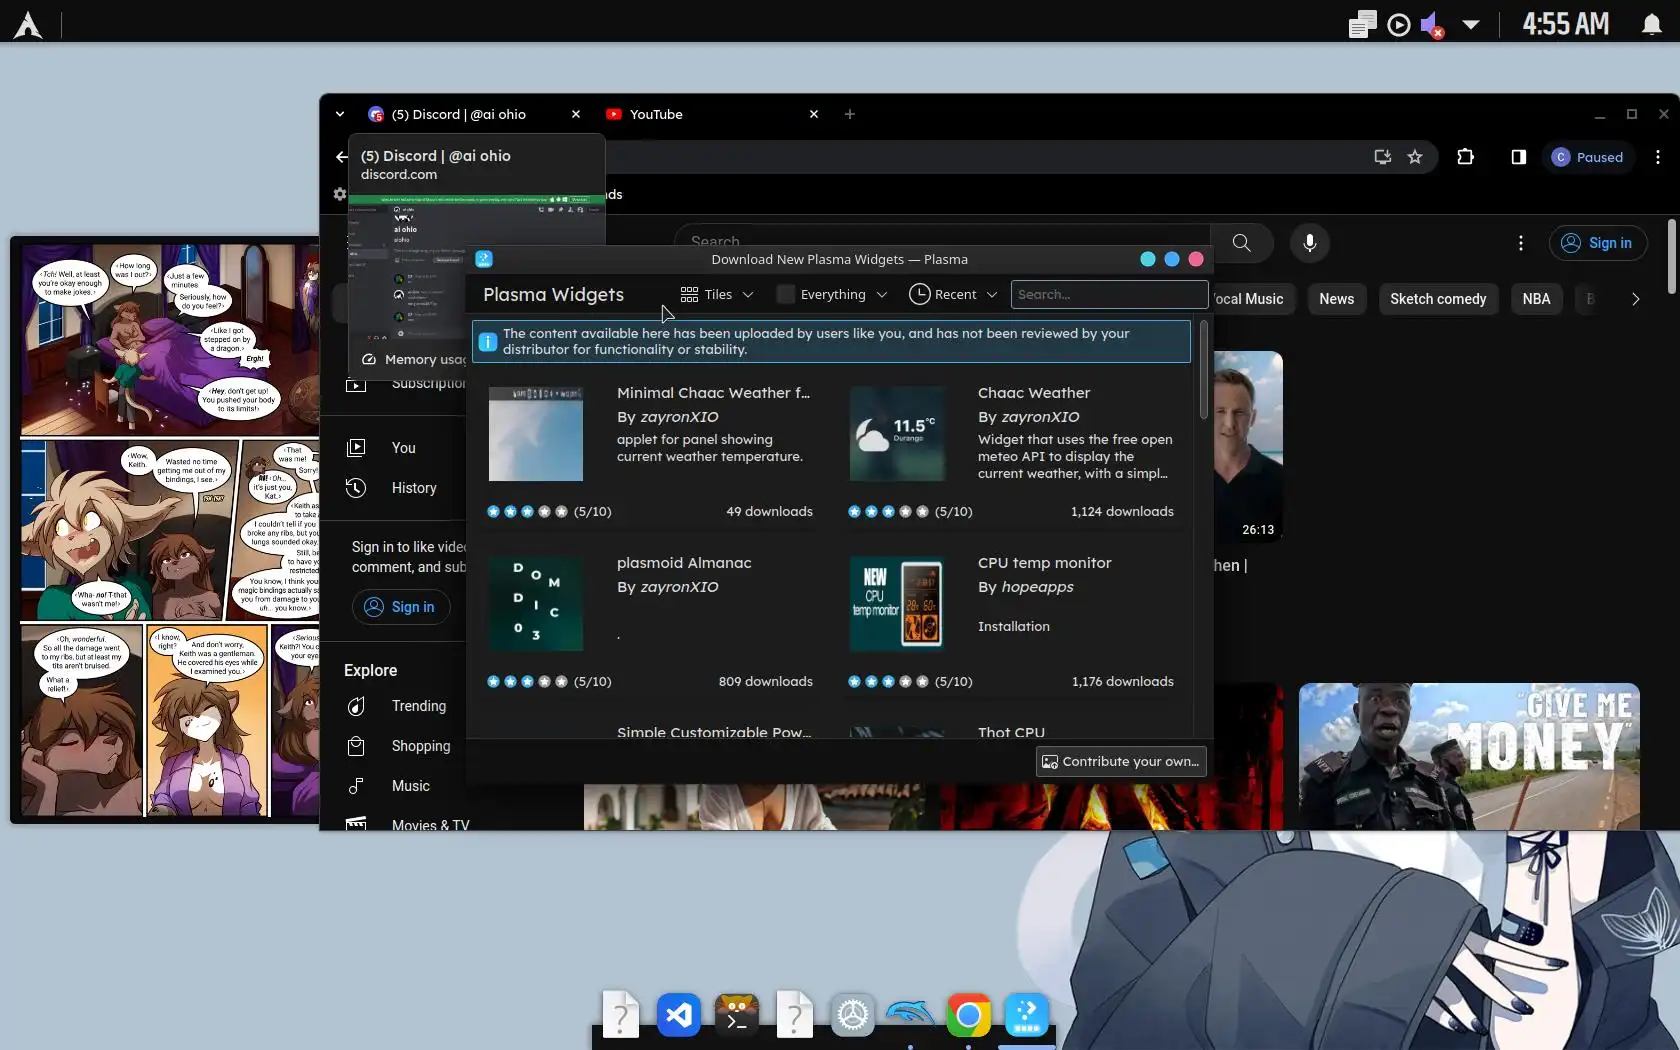Click the Sign in button in YouTube sidebar

click(400, 607)
